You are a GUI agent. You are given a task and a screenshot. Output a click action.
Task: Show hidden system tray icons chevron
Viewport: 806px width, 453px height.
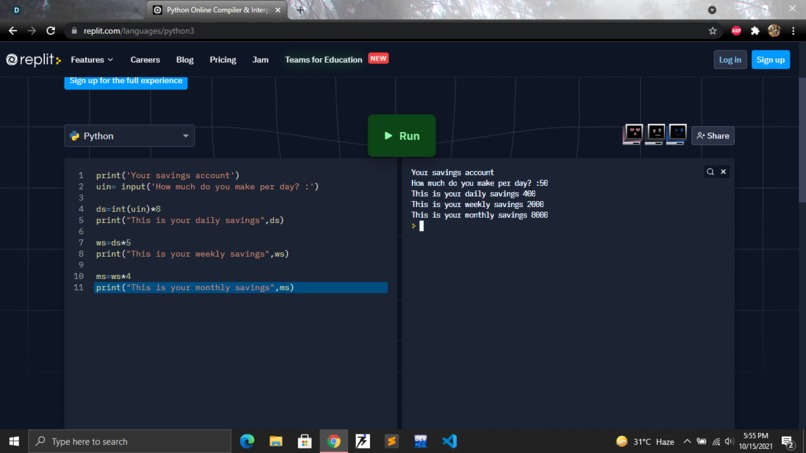coord(687,441)
